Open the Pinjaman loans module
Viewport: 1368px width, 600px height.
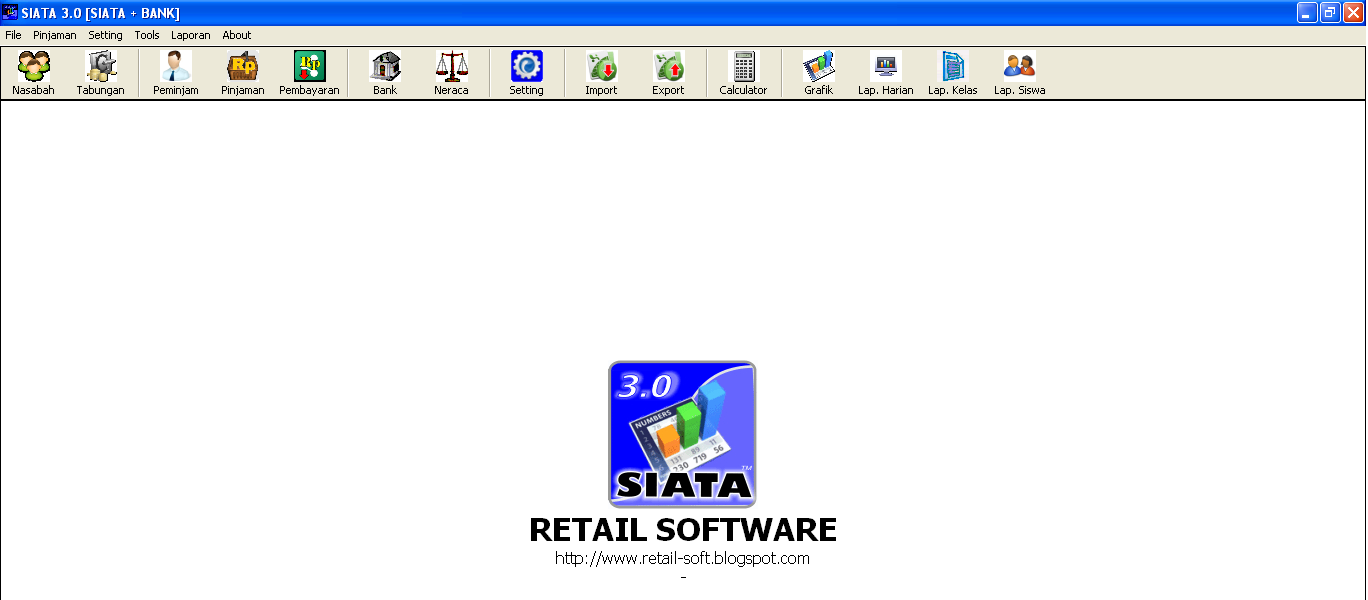(x=242, y=70)
